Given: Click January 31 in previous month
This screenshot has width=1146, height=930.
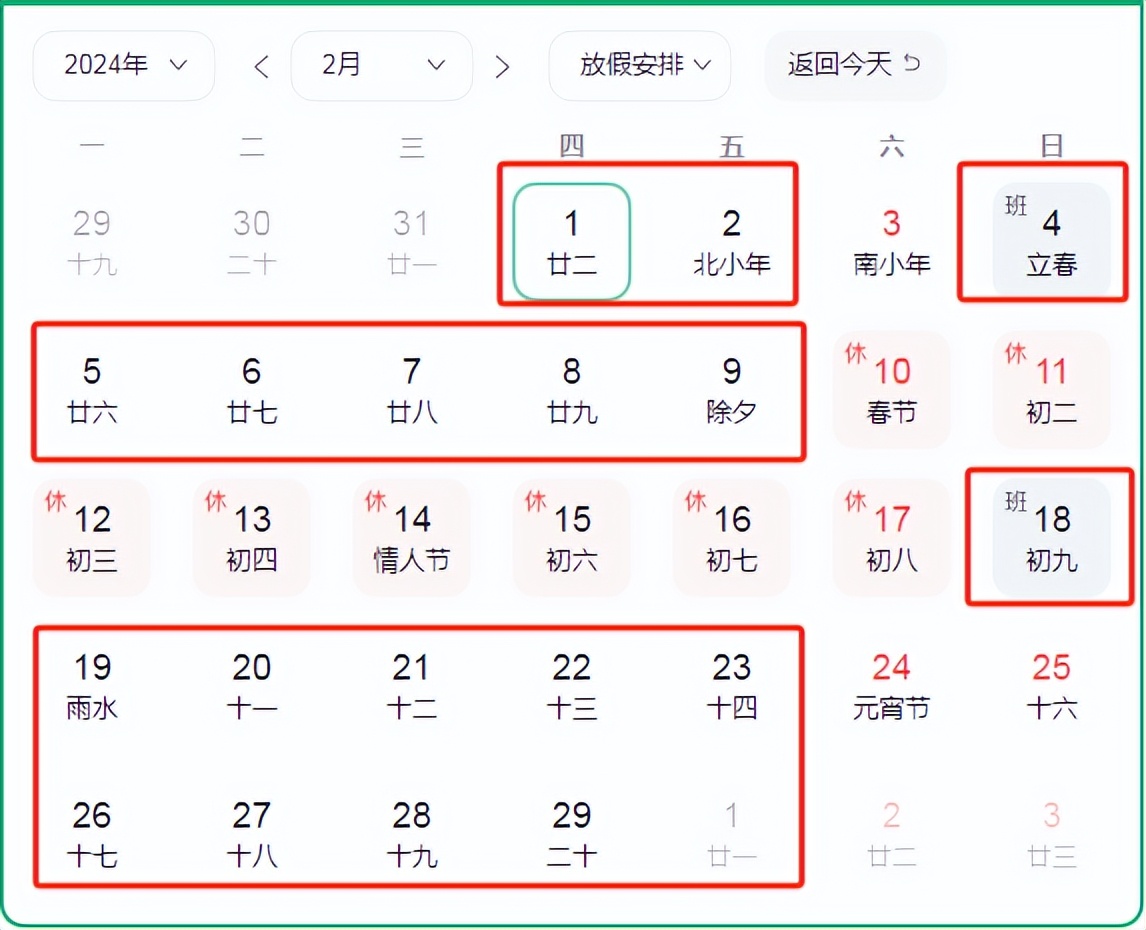Looking at the screenshot, I should [x=411, y=242].
